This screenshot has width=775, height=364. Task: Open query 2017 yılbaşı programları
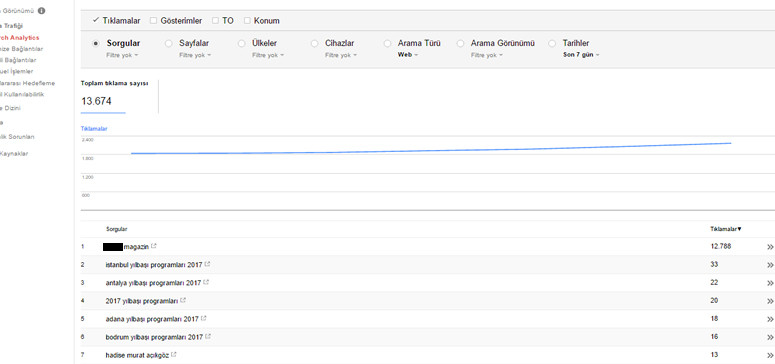[x=142, y=301]
